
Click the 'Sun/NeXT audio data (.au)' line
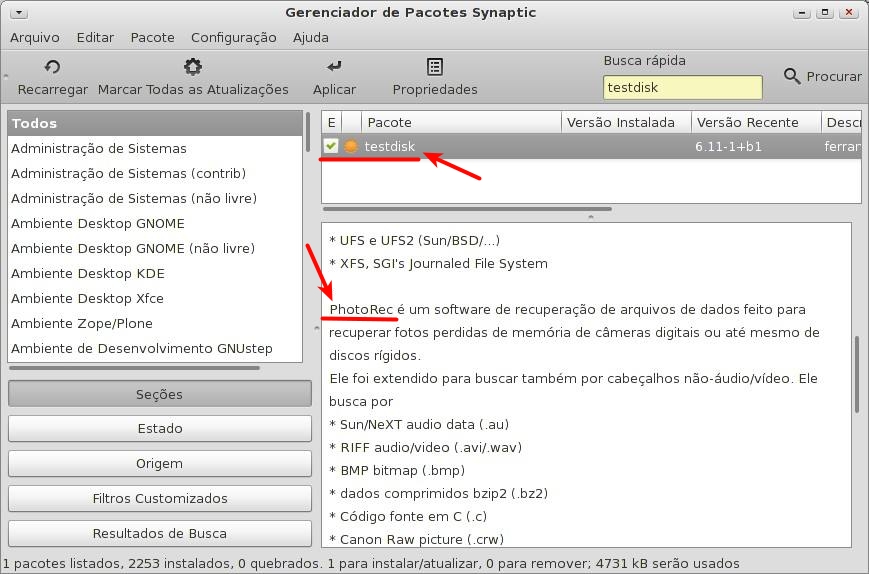[x=419, y=424]
